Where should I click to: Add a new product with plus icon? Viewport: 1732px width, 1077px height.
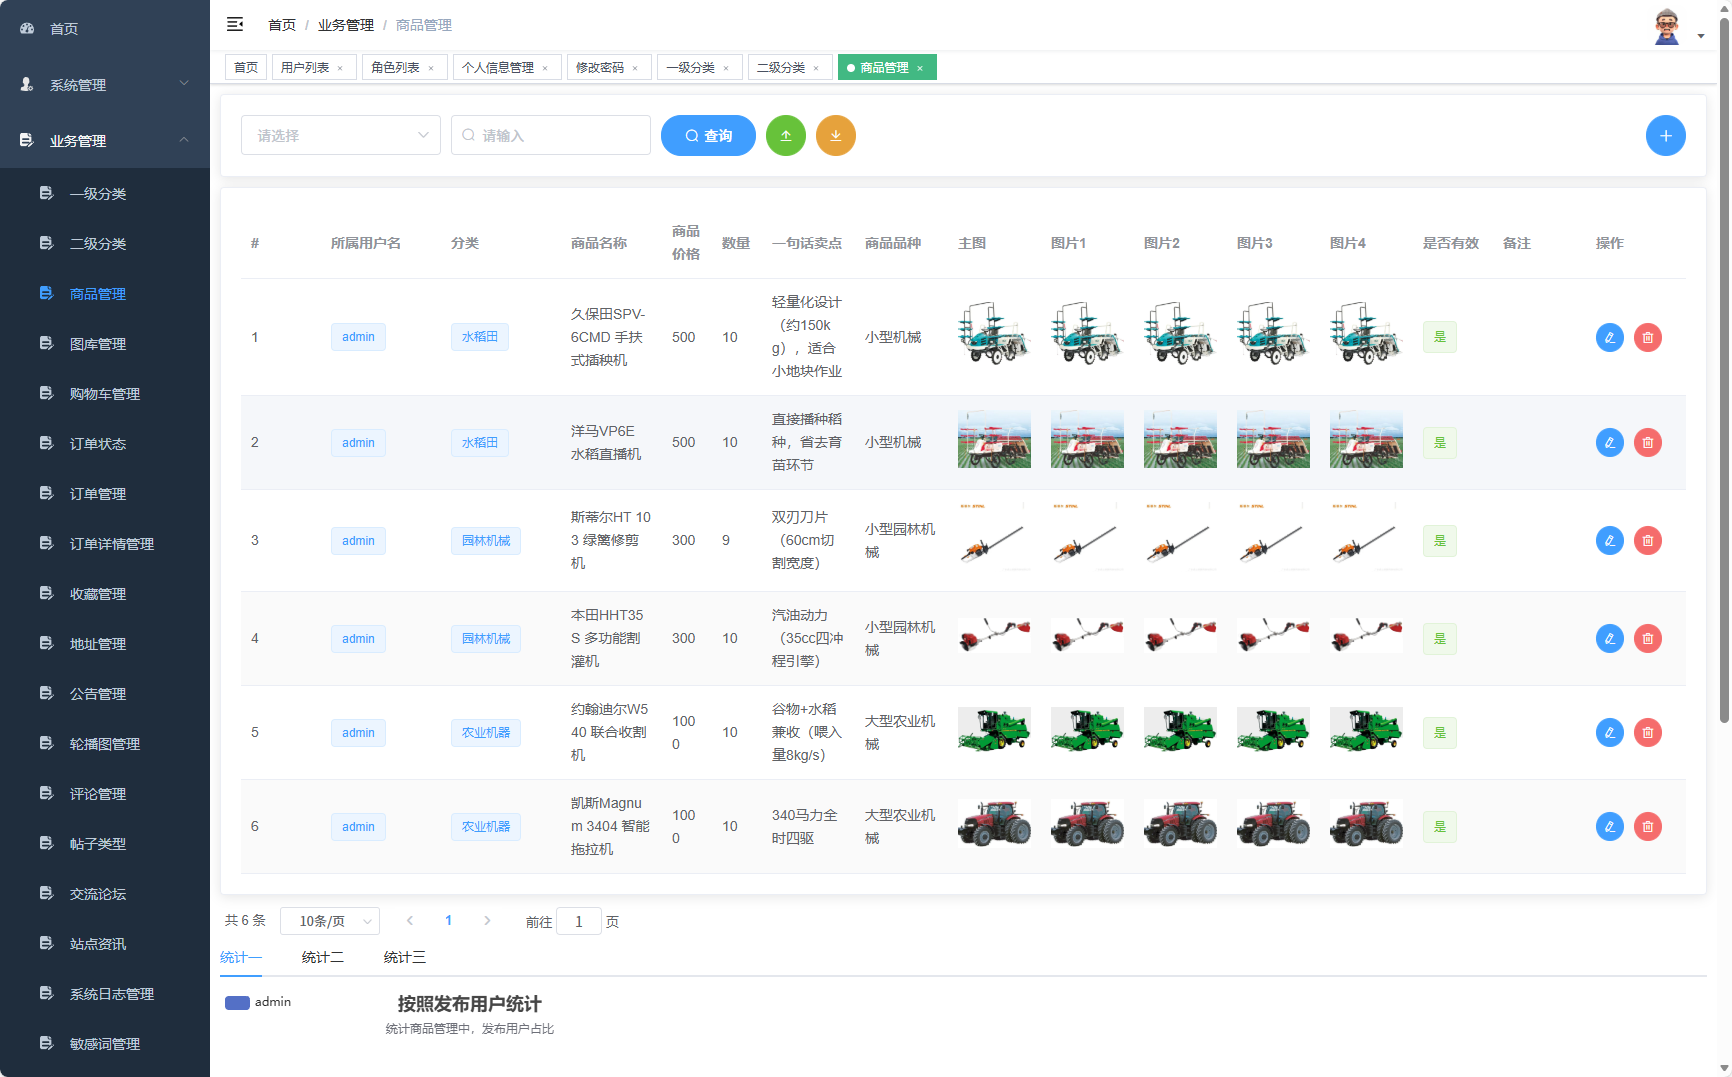click(x=1666, y=135)
